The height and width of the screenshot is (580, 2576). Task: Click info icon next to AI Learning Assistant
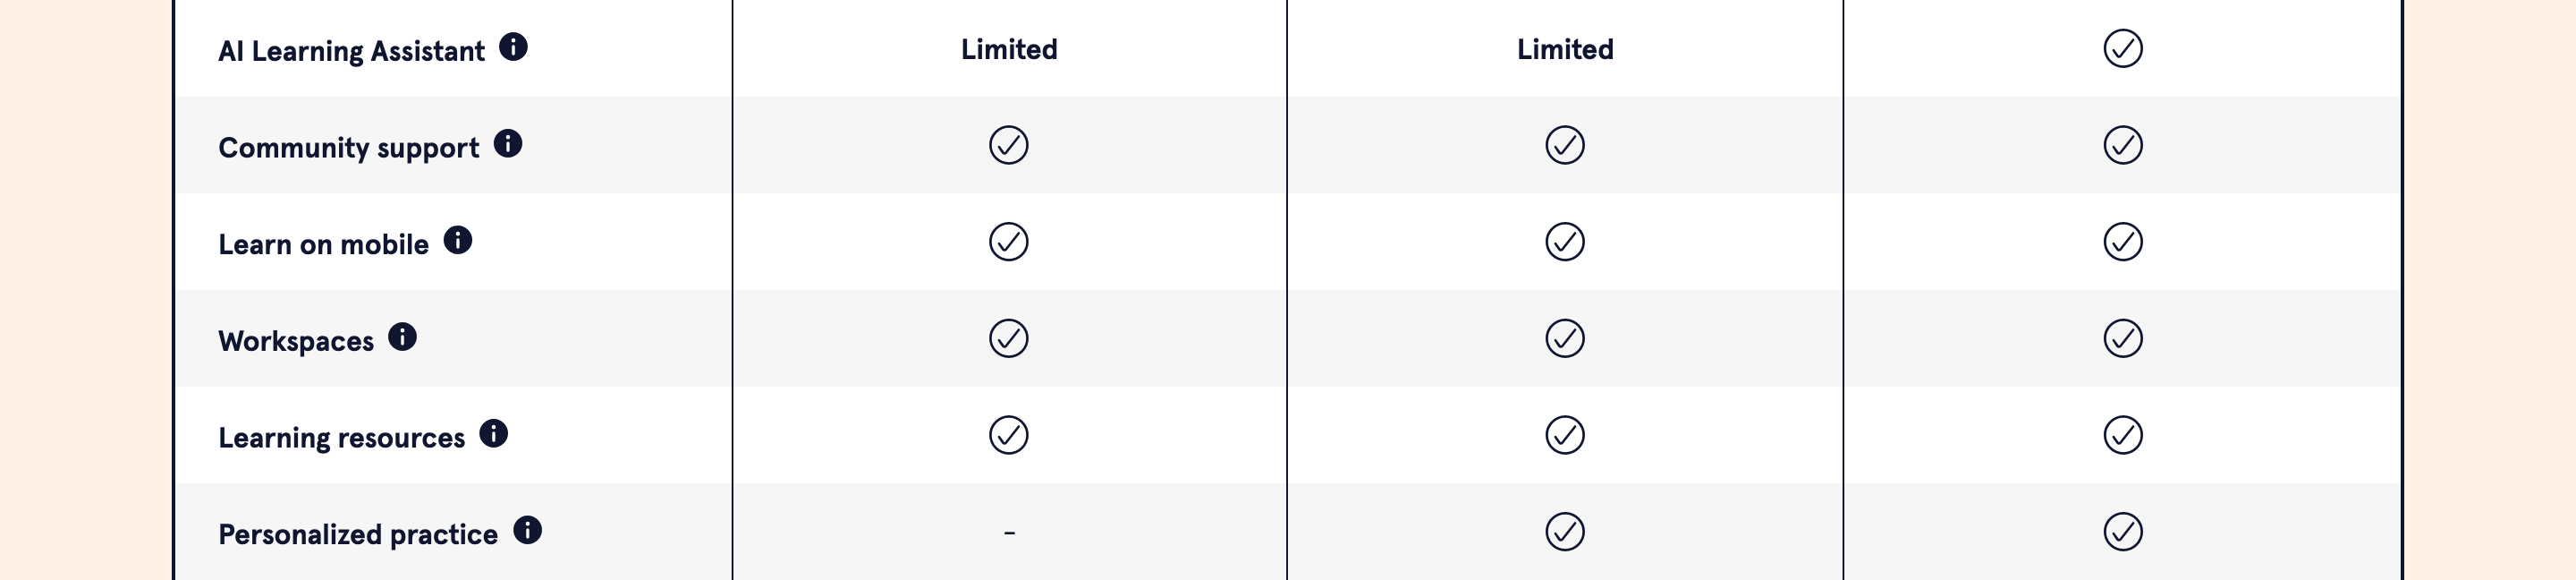(x=513, y=47)
